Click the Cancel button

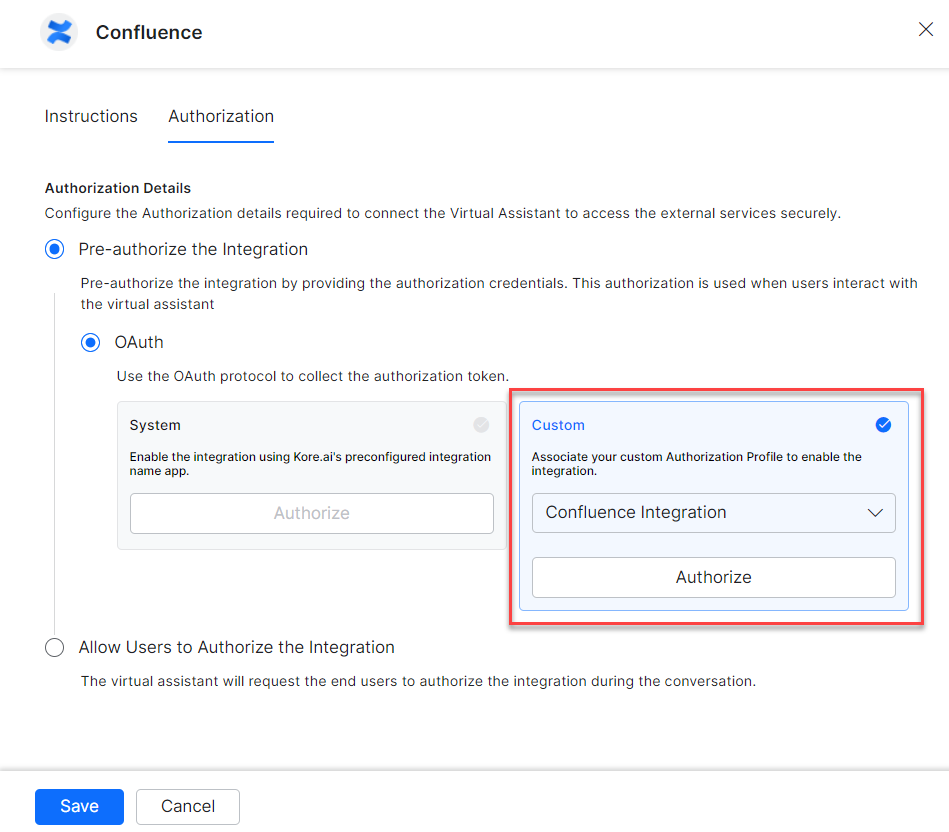point(188,806)
